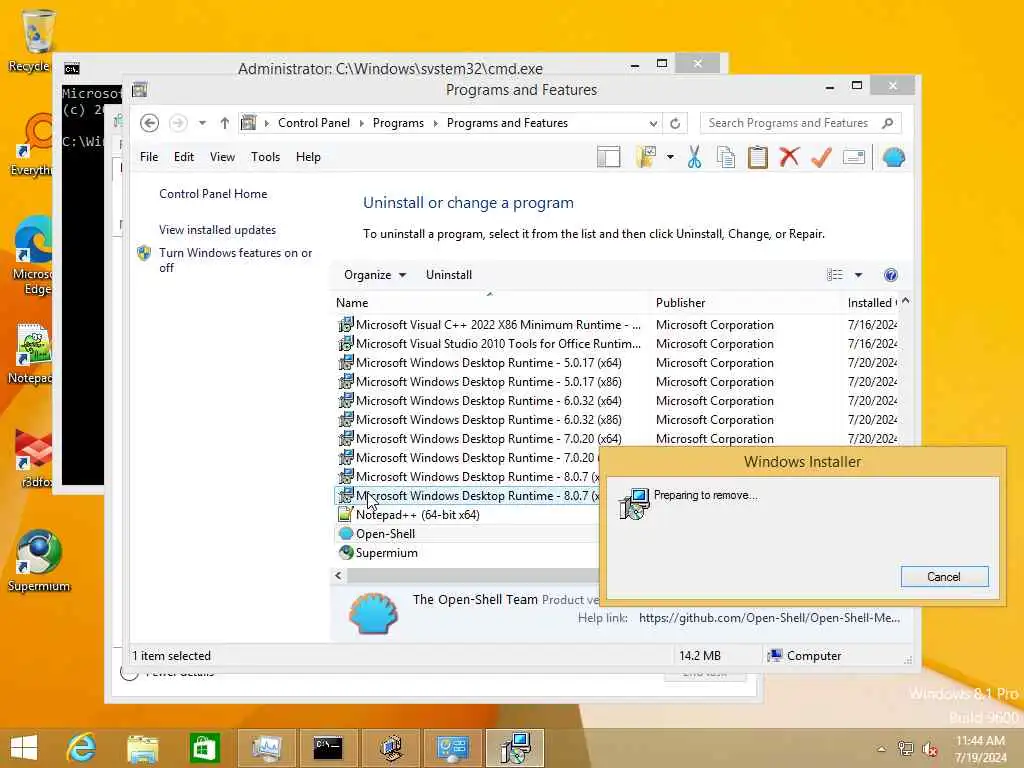Viewport: 1024px width, 768px height.
Task: Click Turn Windows features on or off
Action: point(235,260)
